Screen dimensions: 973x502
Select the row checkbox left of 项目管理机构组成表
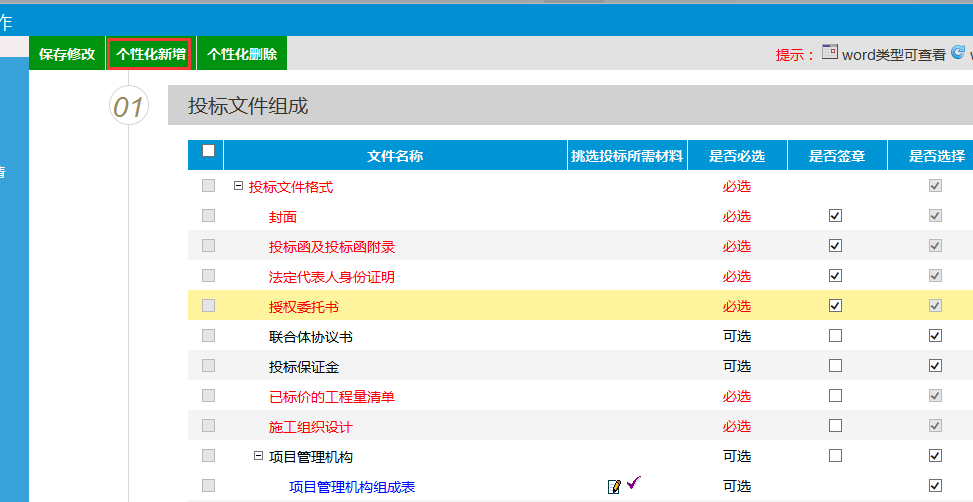coord(208,485)
